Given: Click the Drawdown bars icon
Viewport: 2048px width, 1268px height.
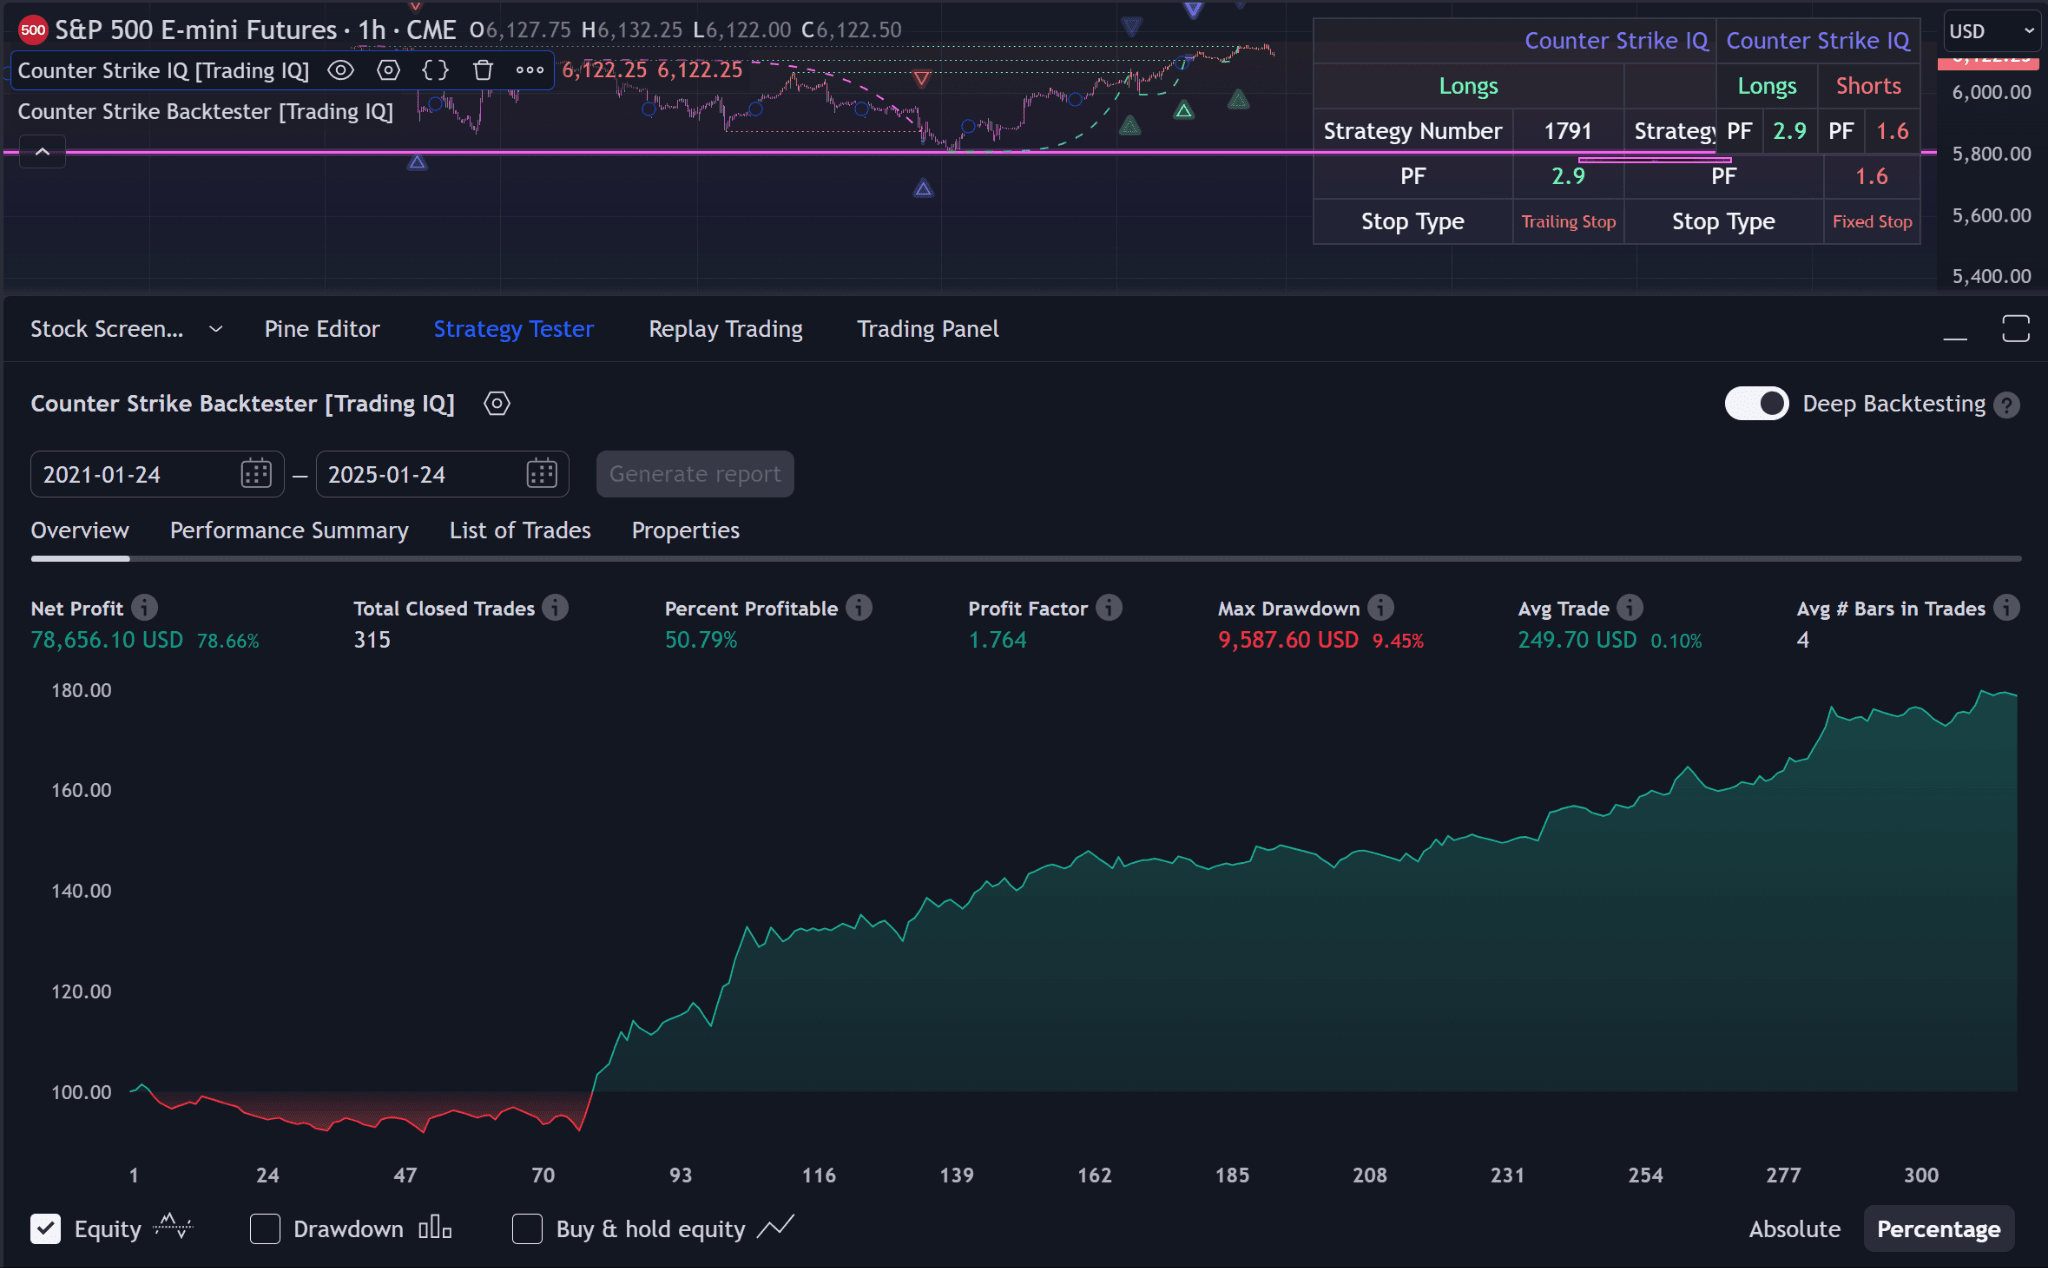Looking at the screenshot, I should (435, 1227).
